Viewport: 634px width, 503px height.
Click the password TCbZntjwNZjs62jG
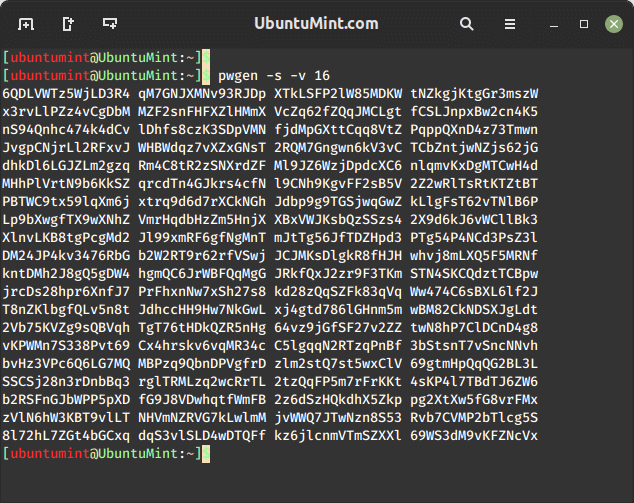pos(474,148)
